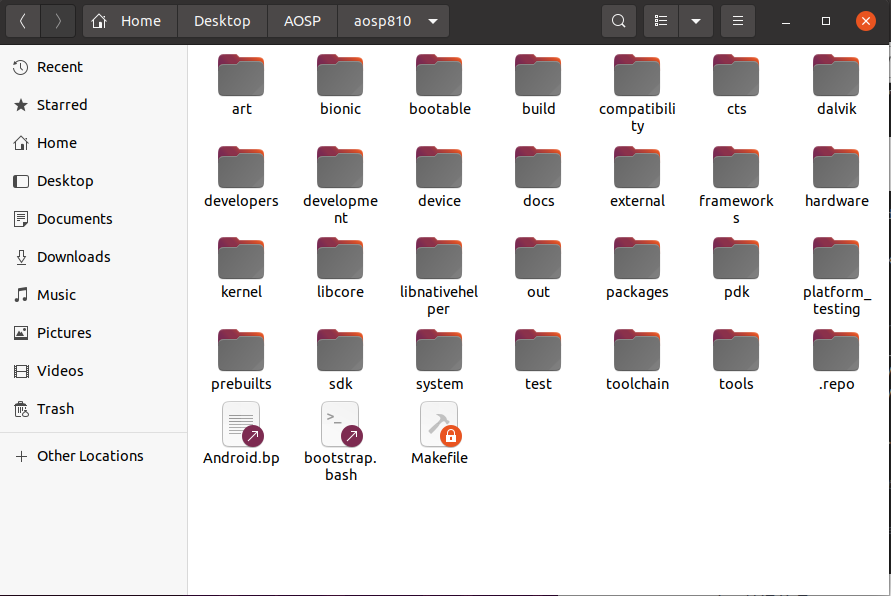
Task: Close the file manager window
Action: [865, 22]
